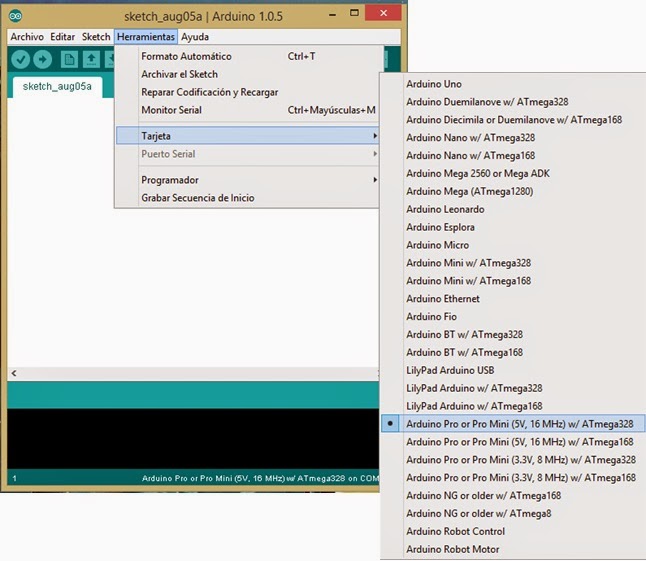Click the Upload arrow toolbar icon
Screen dimensions: 646x561
(42, 60)
